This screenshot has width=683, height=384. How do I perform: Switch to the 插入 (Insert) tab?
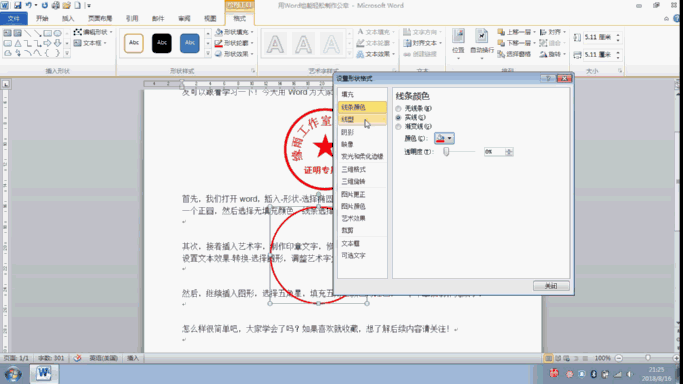click(x=68, y=18)
